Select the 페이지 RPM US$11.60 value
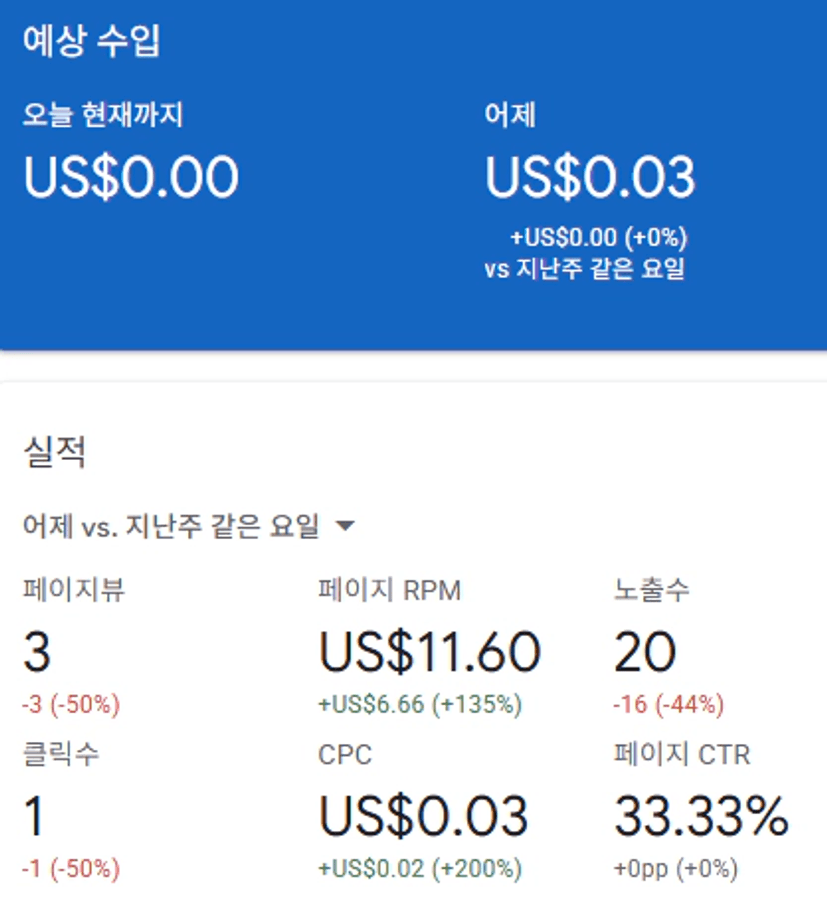 point(430,651)
